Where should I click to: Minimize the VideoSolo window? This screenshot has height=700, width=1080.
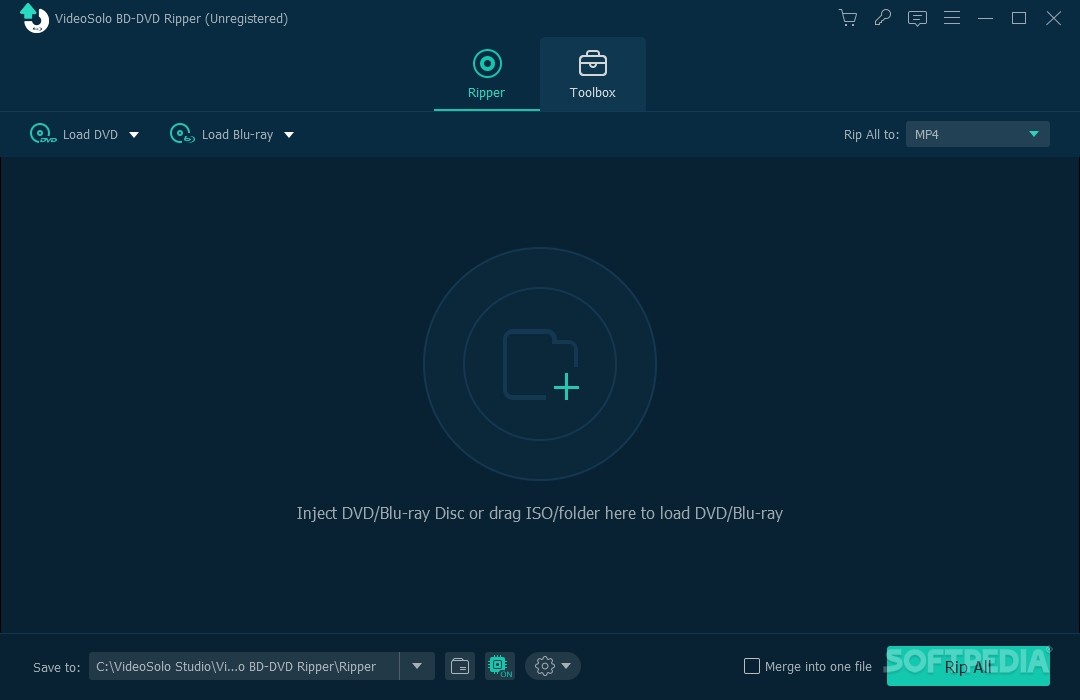985,19
